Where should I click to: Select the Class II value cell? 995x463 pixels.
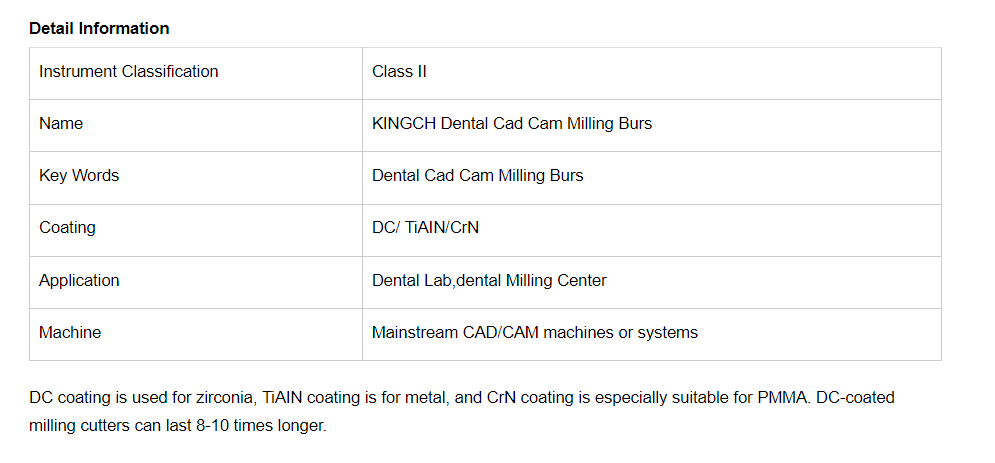point(399,71)
